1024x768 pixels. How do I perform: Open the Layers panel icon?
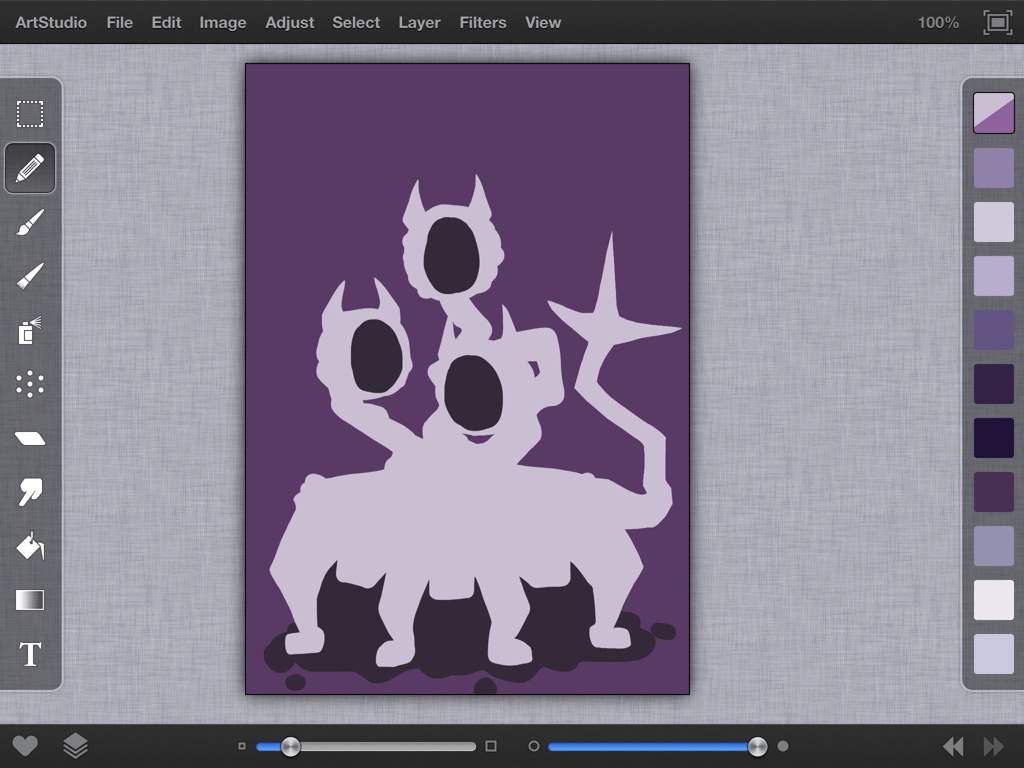pyautogui.click(x=76, y=746)
